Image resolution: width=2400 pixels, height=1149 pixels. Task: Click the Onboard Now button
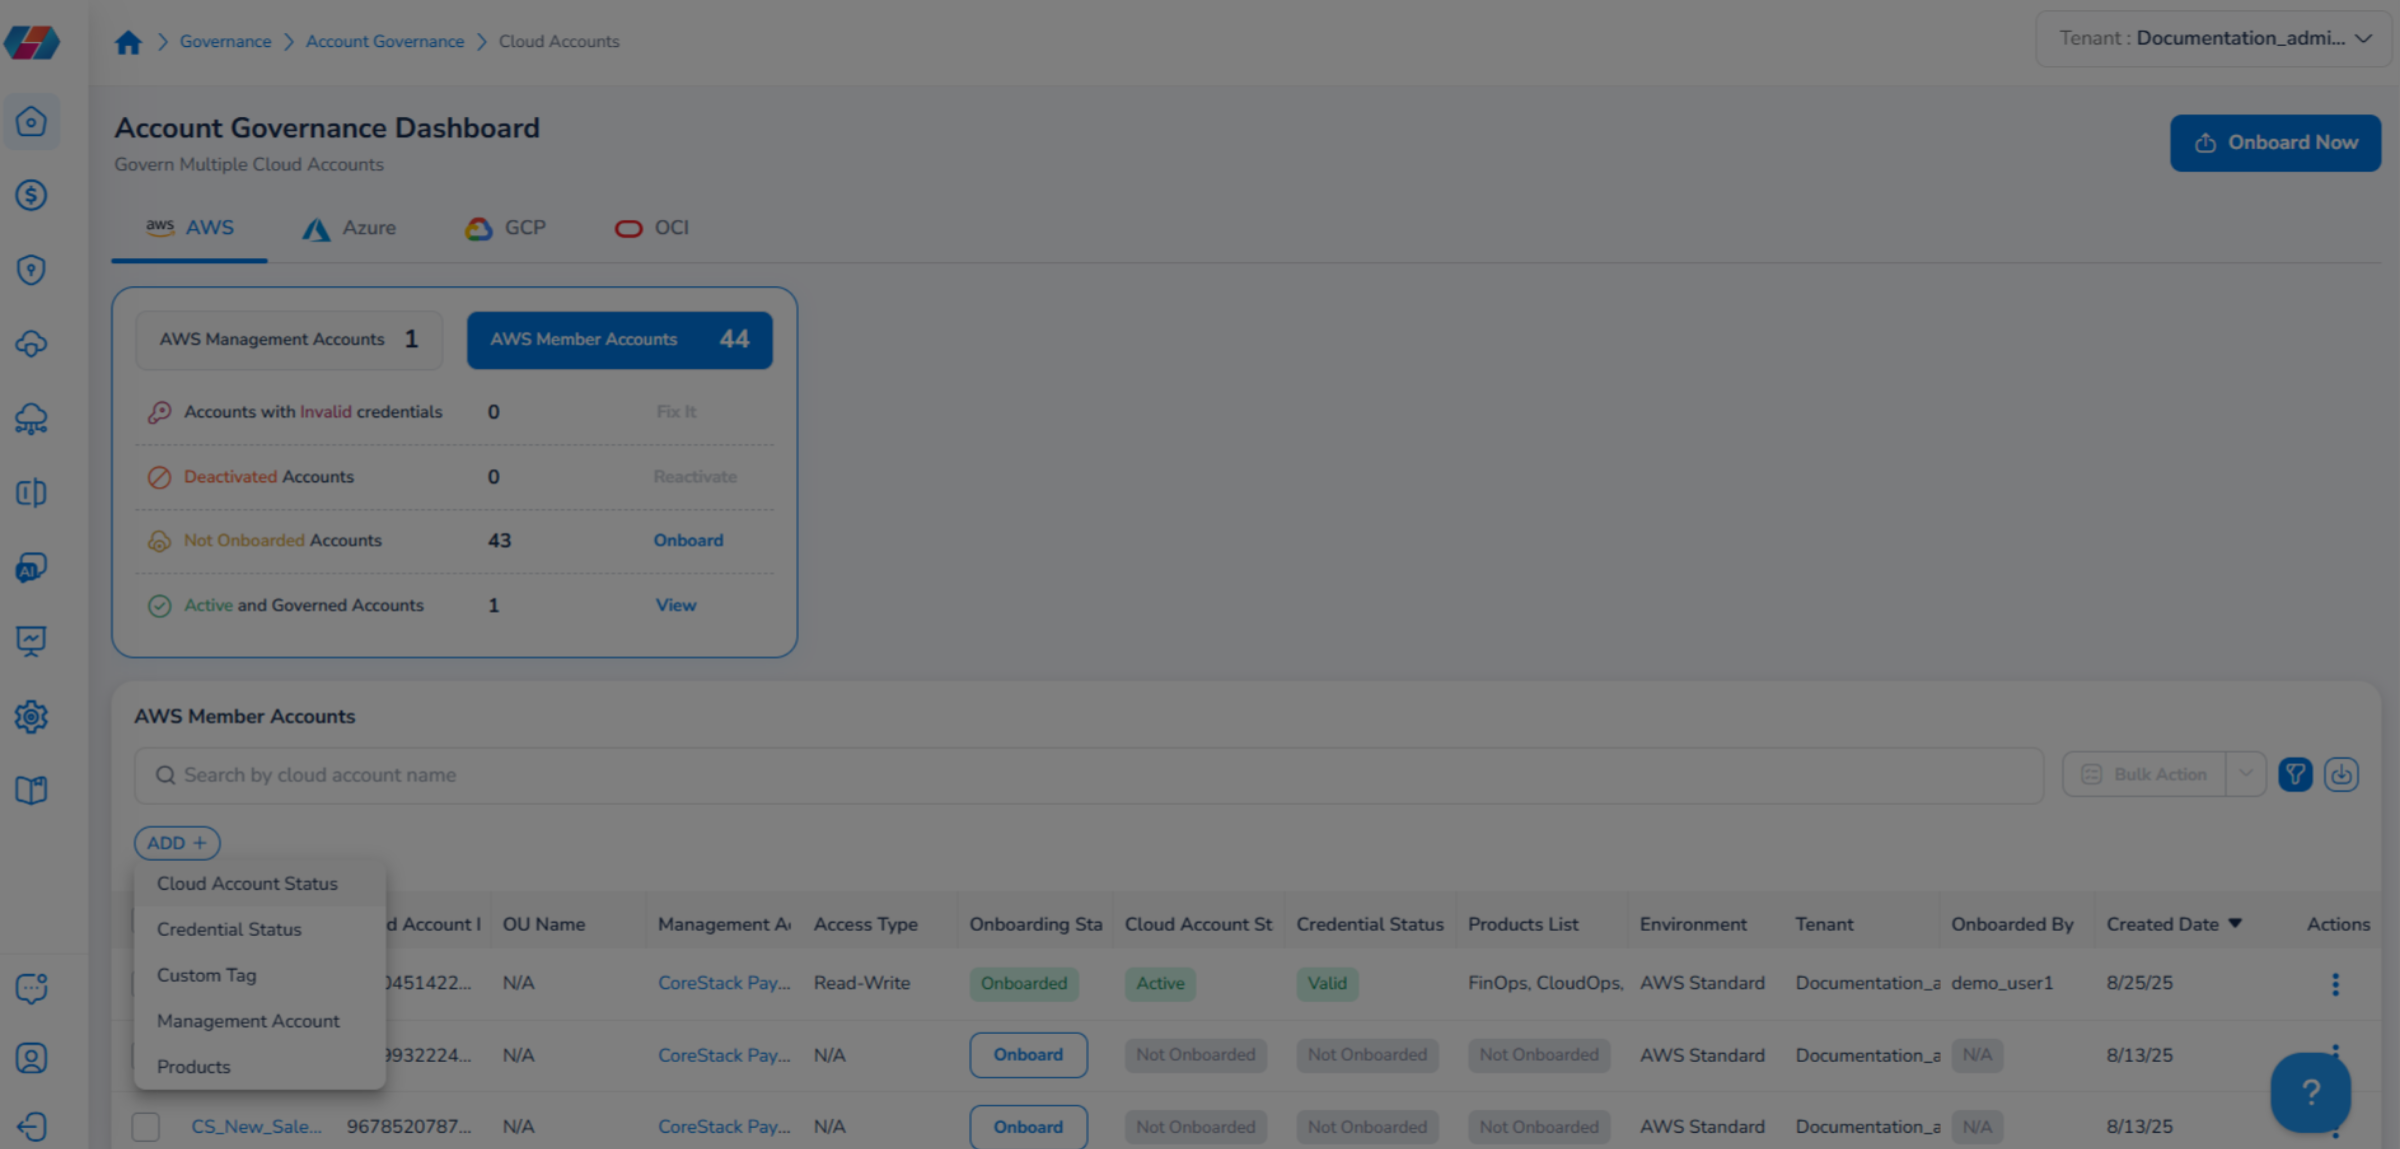(2275, 142)
